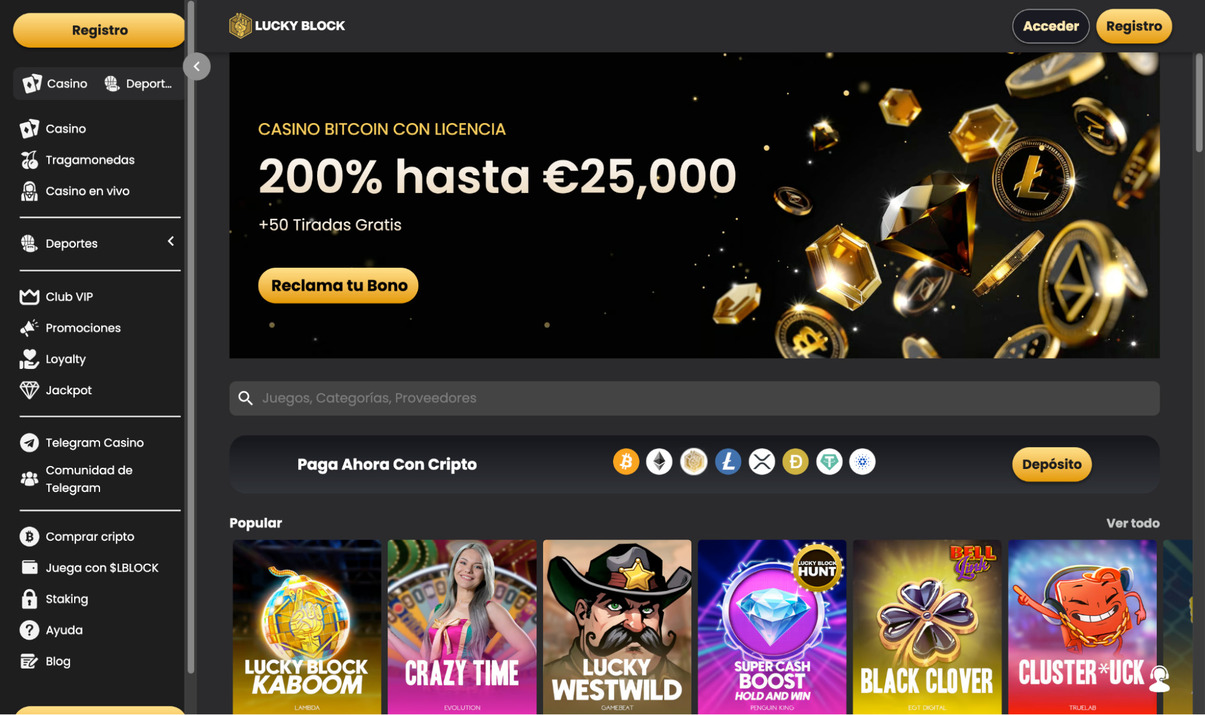Image resolution: width=1205 pixels, height=715 pixels.
Task: Click the Bitcoin crypto payment icon
Action: (x=626, y=462)
